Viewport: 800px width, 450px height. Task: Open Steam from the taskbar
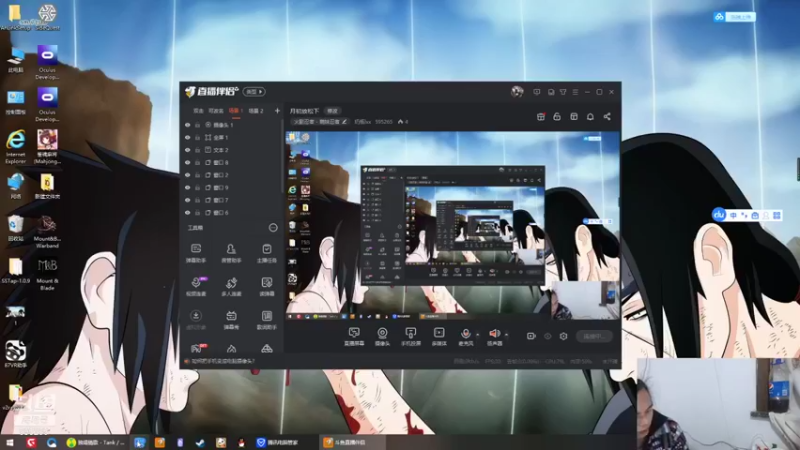(200, 442)
